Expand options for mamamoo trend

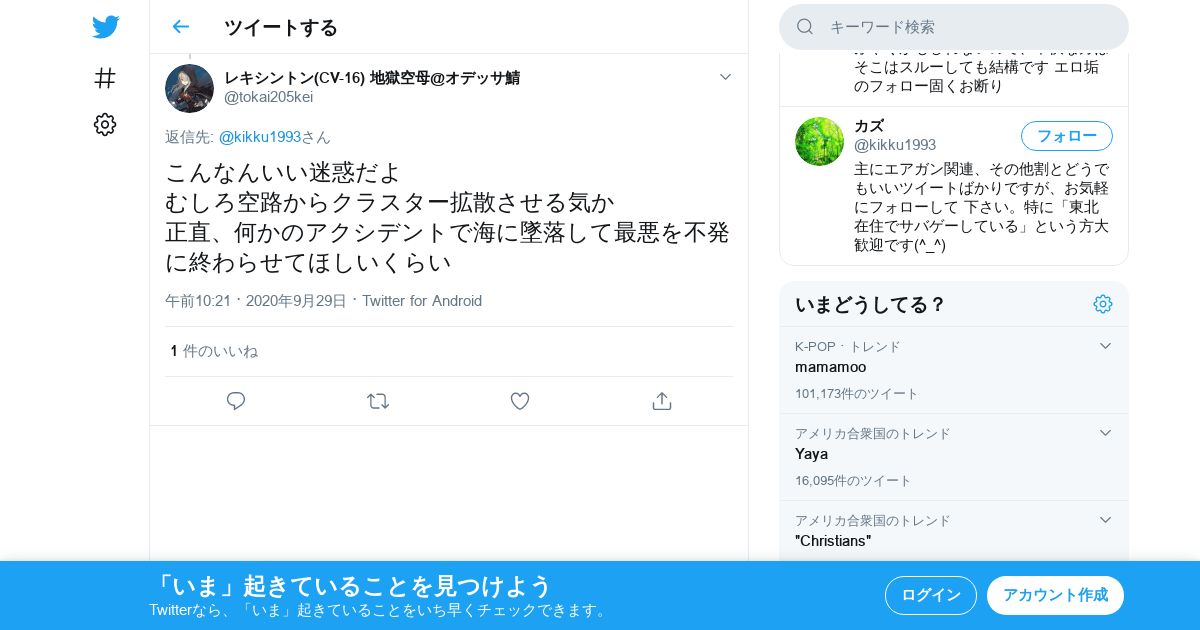(x=1105, y=346)
